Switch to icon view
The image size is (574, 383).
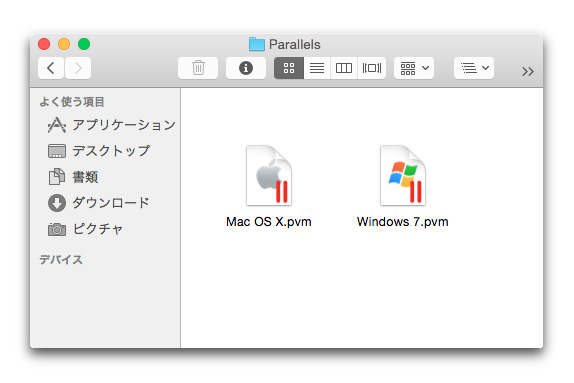[289, 68]
